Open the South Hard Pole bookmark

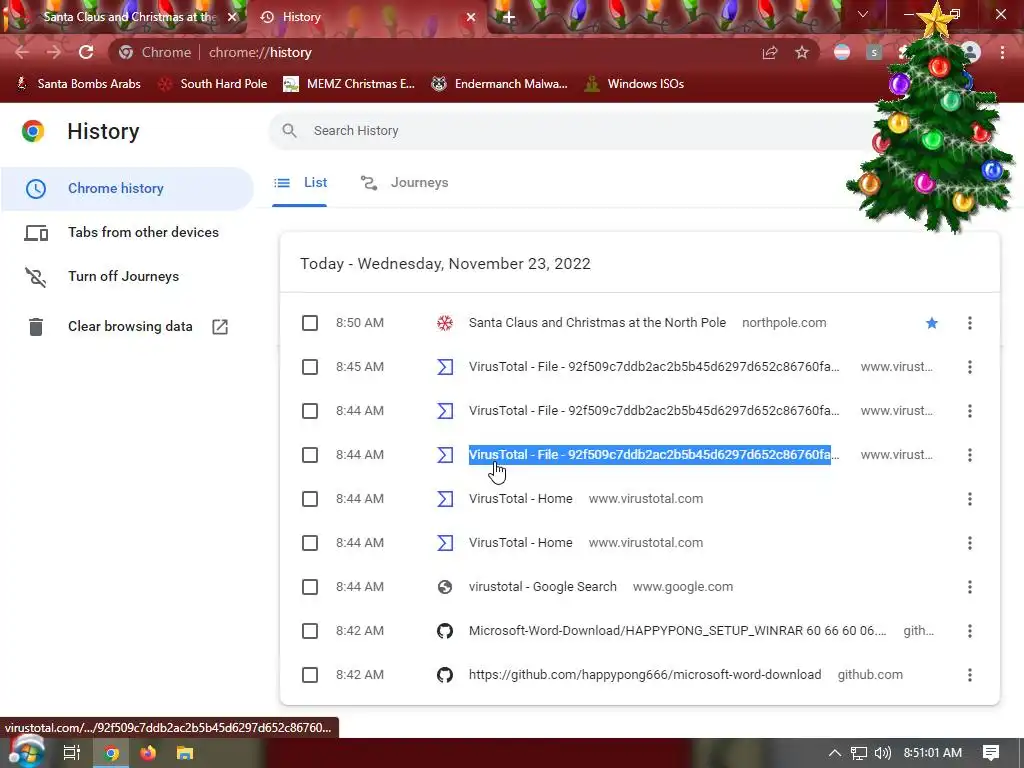pyautogui.click(x=213, y=84)
